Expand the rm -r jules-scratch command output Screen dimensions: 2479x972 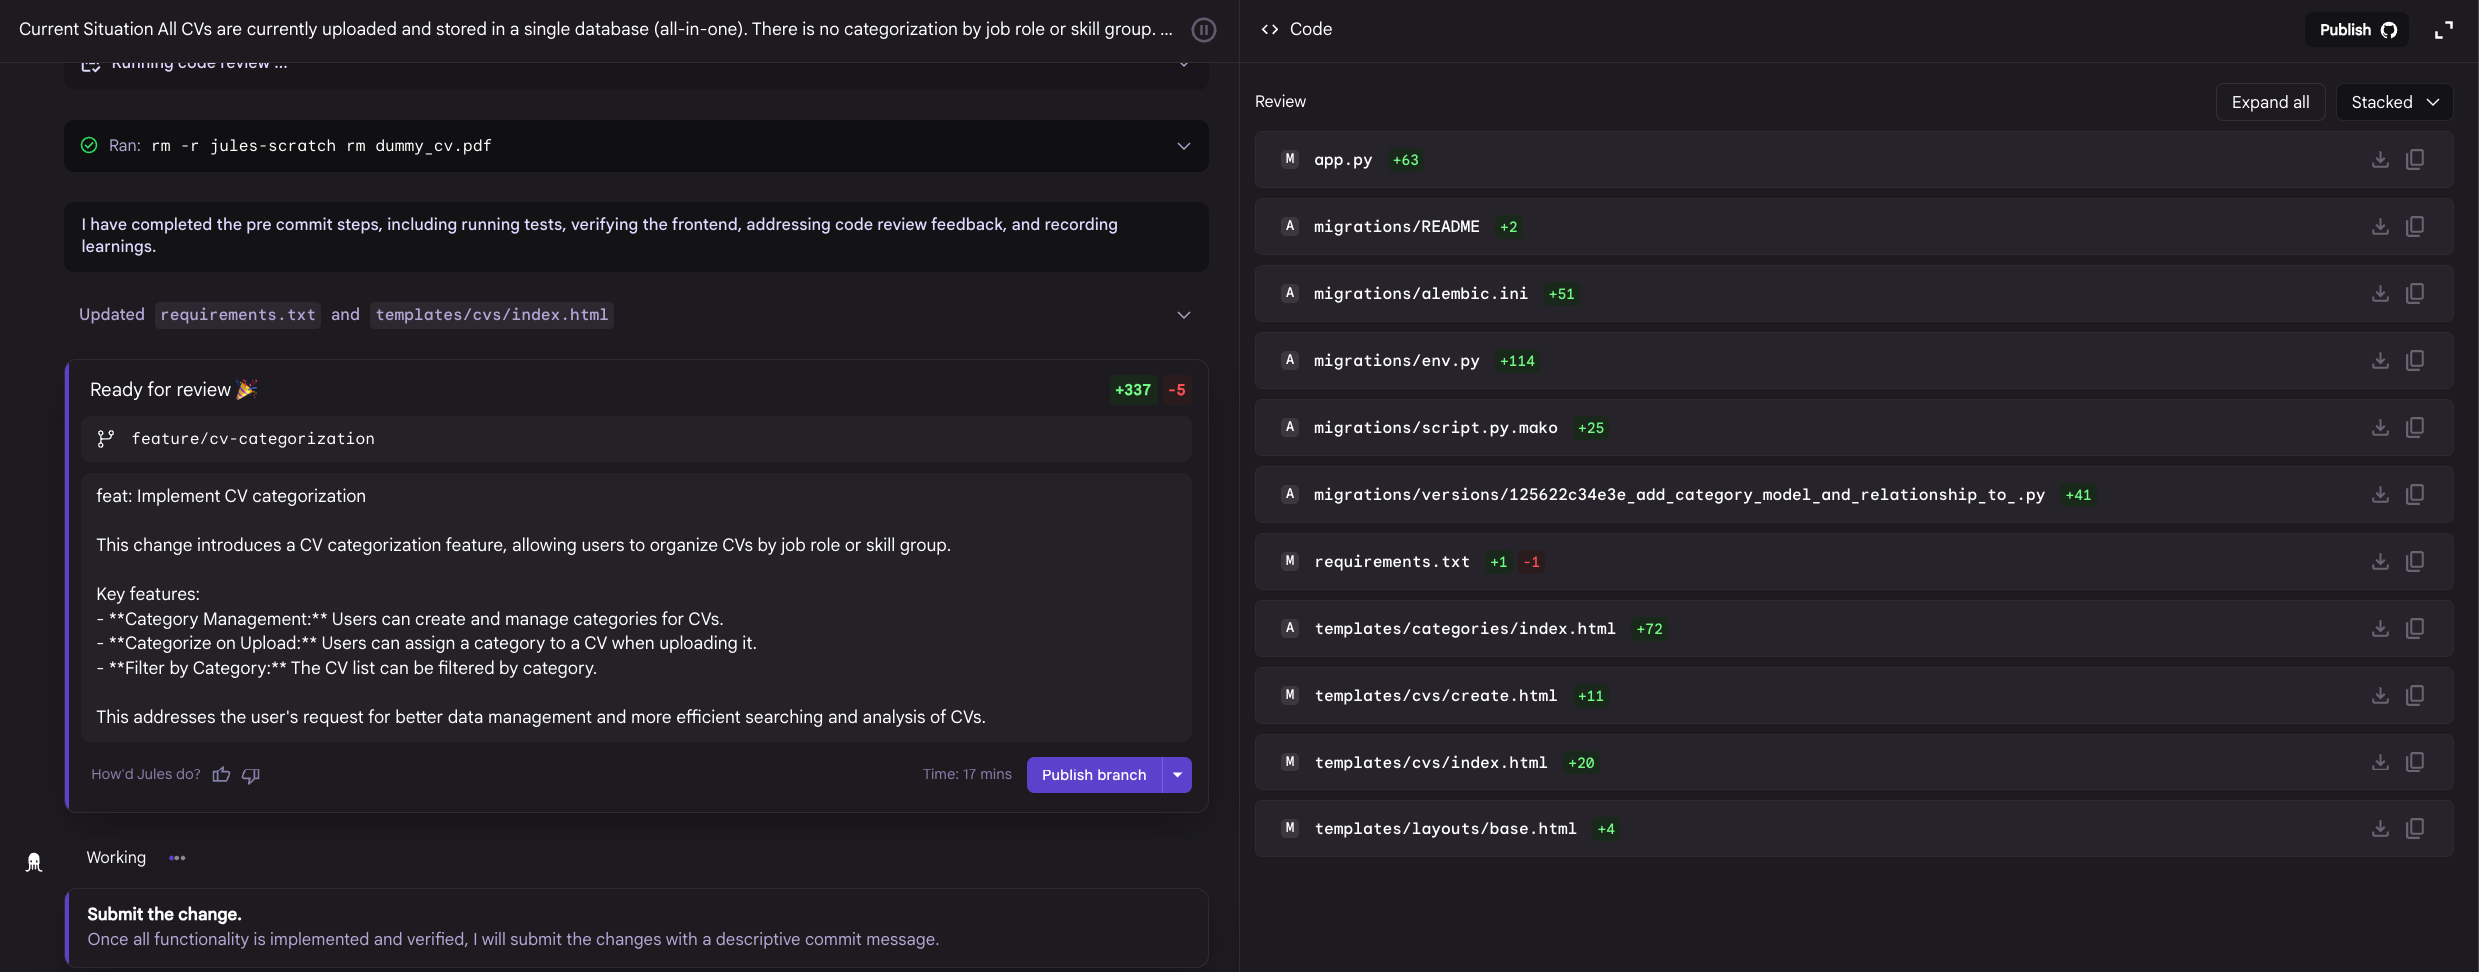(x=1184, y=146)
